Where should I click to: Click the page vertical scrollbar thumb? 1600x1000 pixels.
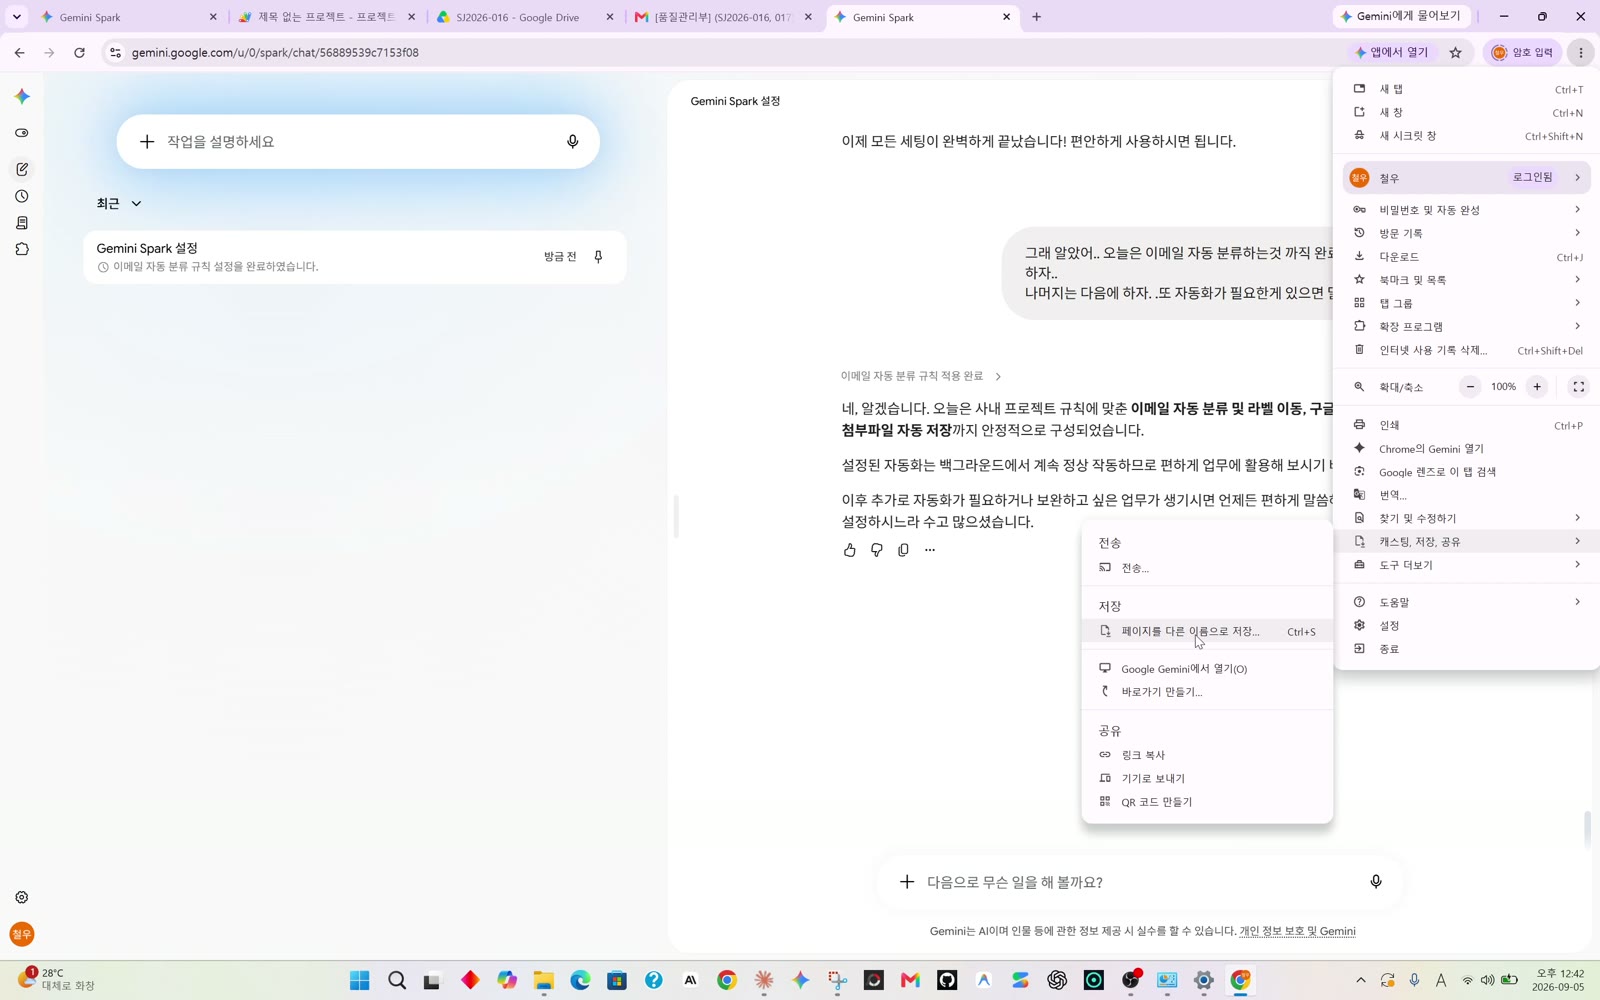tap(1587, 829)
